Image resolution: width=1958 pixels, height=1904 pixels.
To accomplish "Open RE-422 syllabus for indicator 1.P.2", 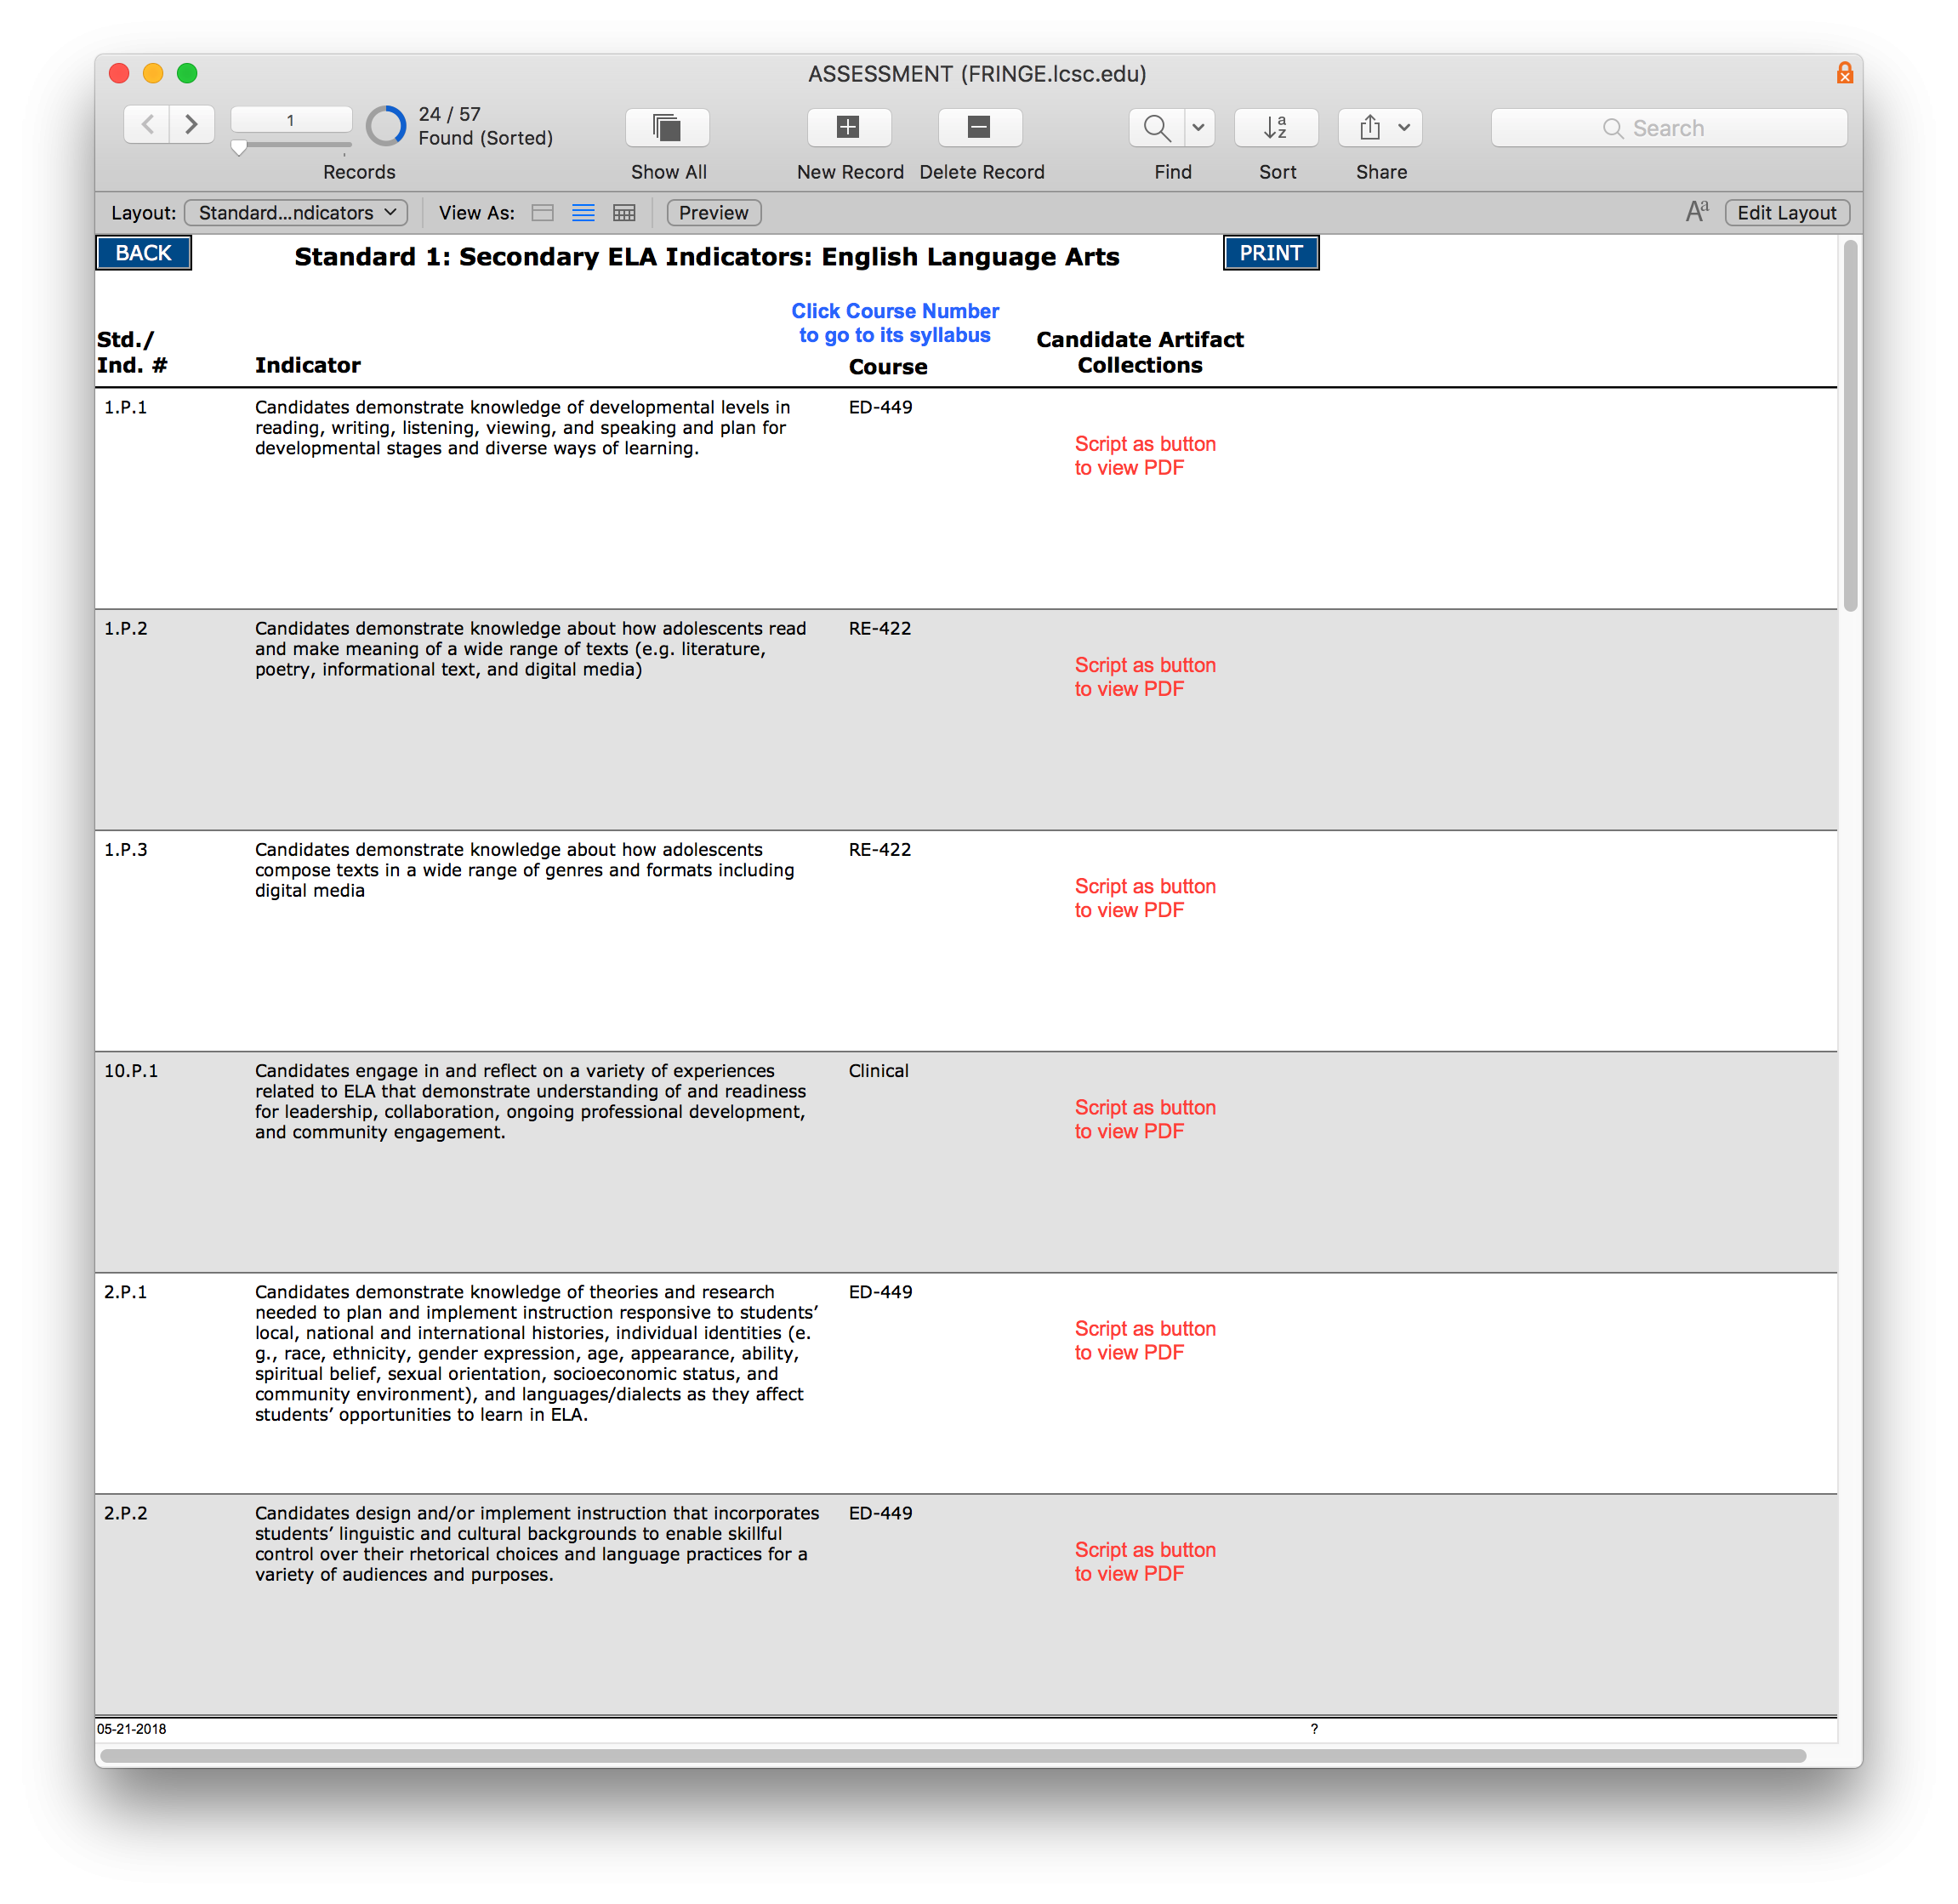I will pos(880,628).
